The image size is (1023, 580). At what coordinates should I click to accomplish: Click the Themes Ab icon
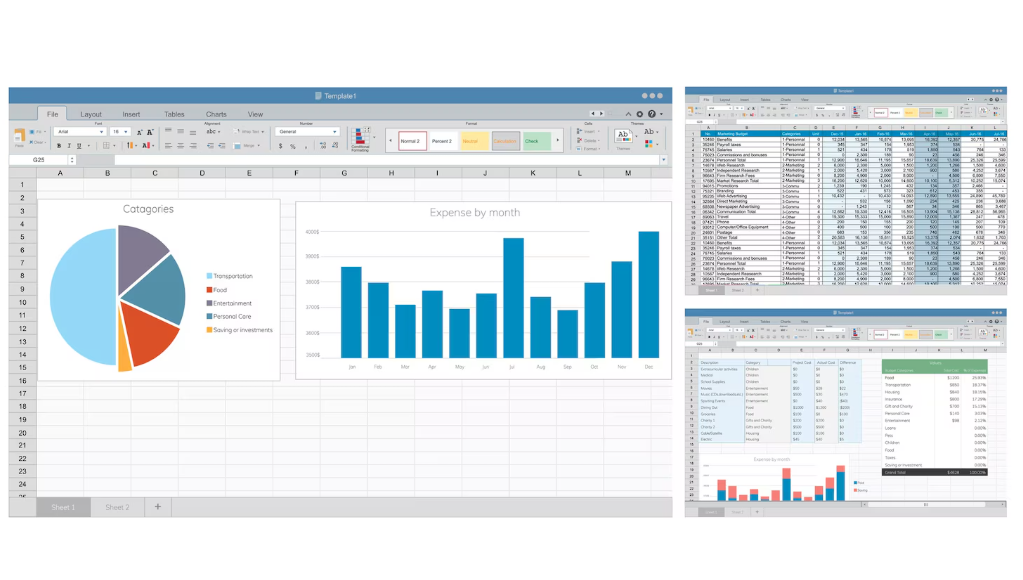[x=623, y=135]
